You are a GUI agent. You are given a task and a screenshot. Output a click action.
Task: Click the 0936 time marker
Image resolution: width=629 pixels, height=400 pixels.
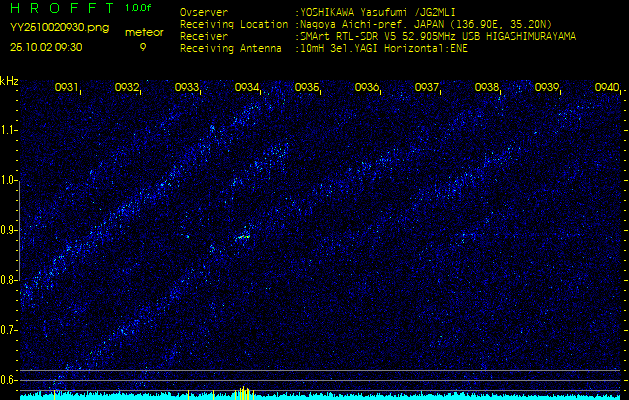click(x=366, y=87)
